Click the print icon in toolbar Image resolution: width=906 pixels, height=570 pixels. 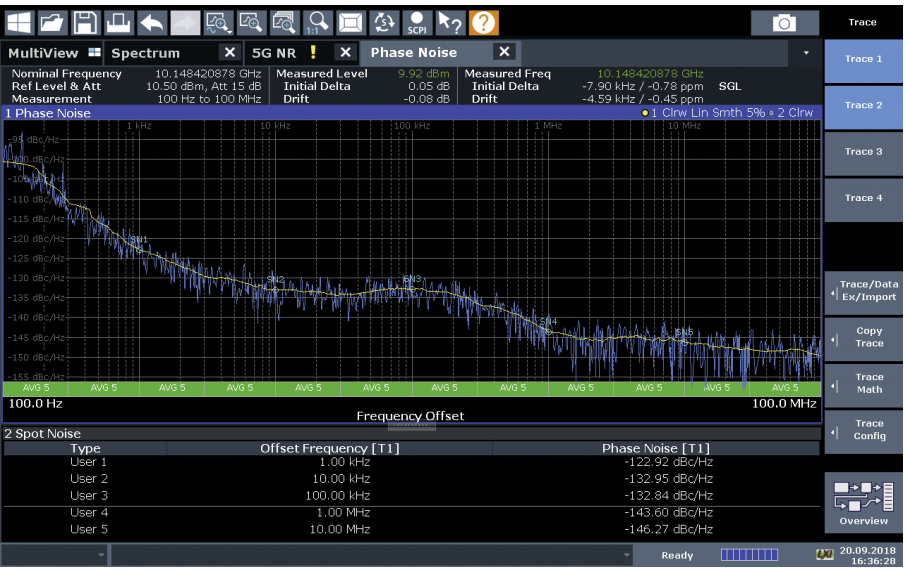click(118, 21)
